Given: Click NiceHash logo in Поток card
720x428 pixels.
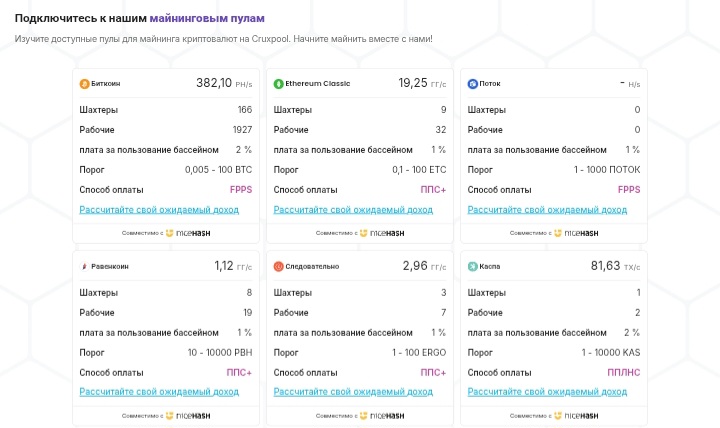Looking at the screenshot, I should click(x=576, y=233).
